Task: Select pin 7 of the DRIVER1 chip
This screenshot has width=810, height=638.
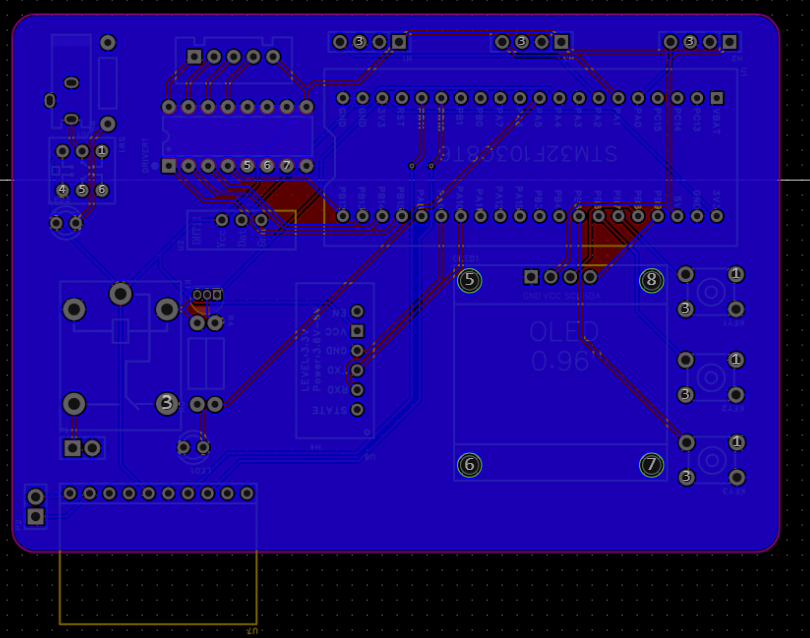Action: point(287,166)
